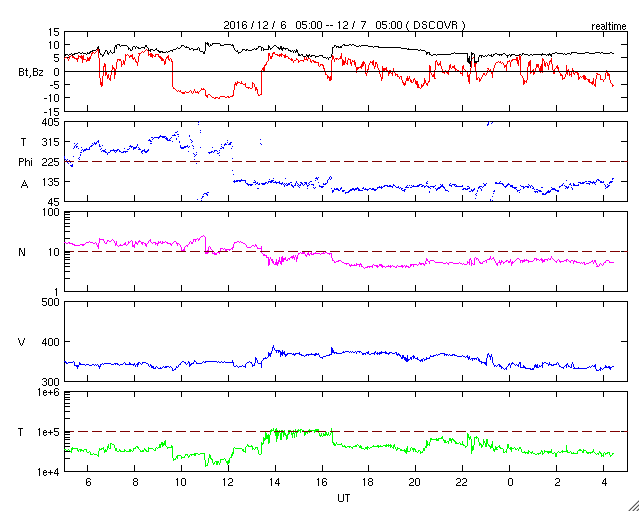The height and width of the screenshot is (512, 640).
Task: Click the '4' hour tick label on UT axis
Action: coord(602,482)
